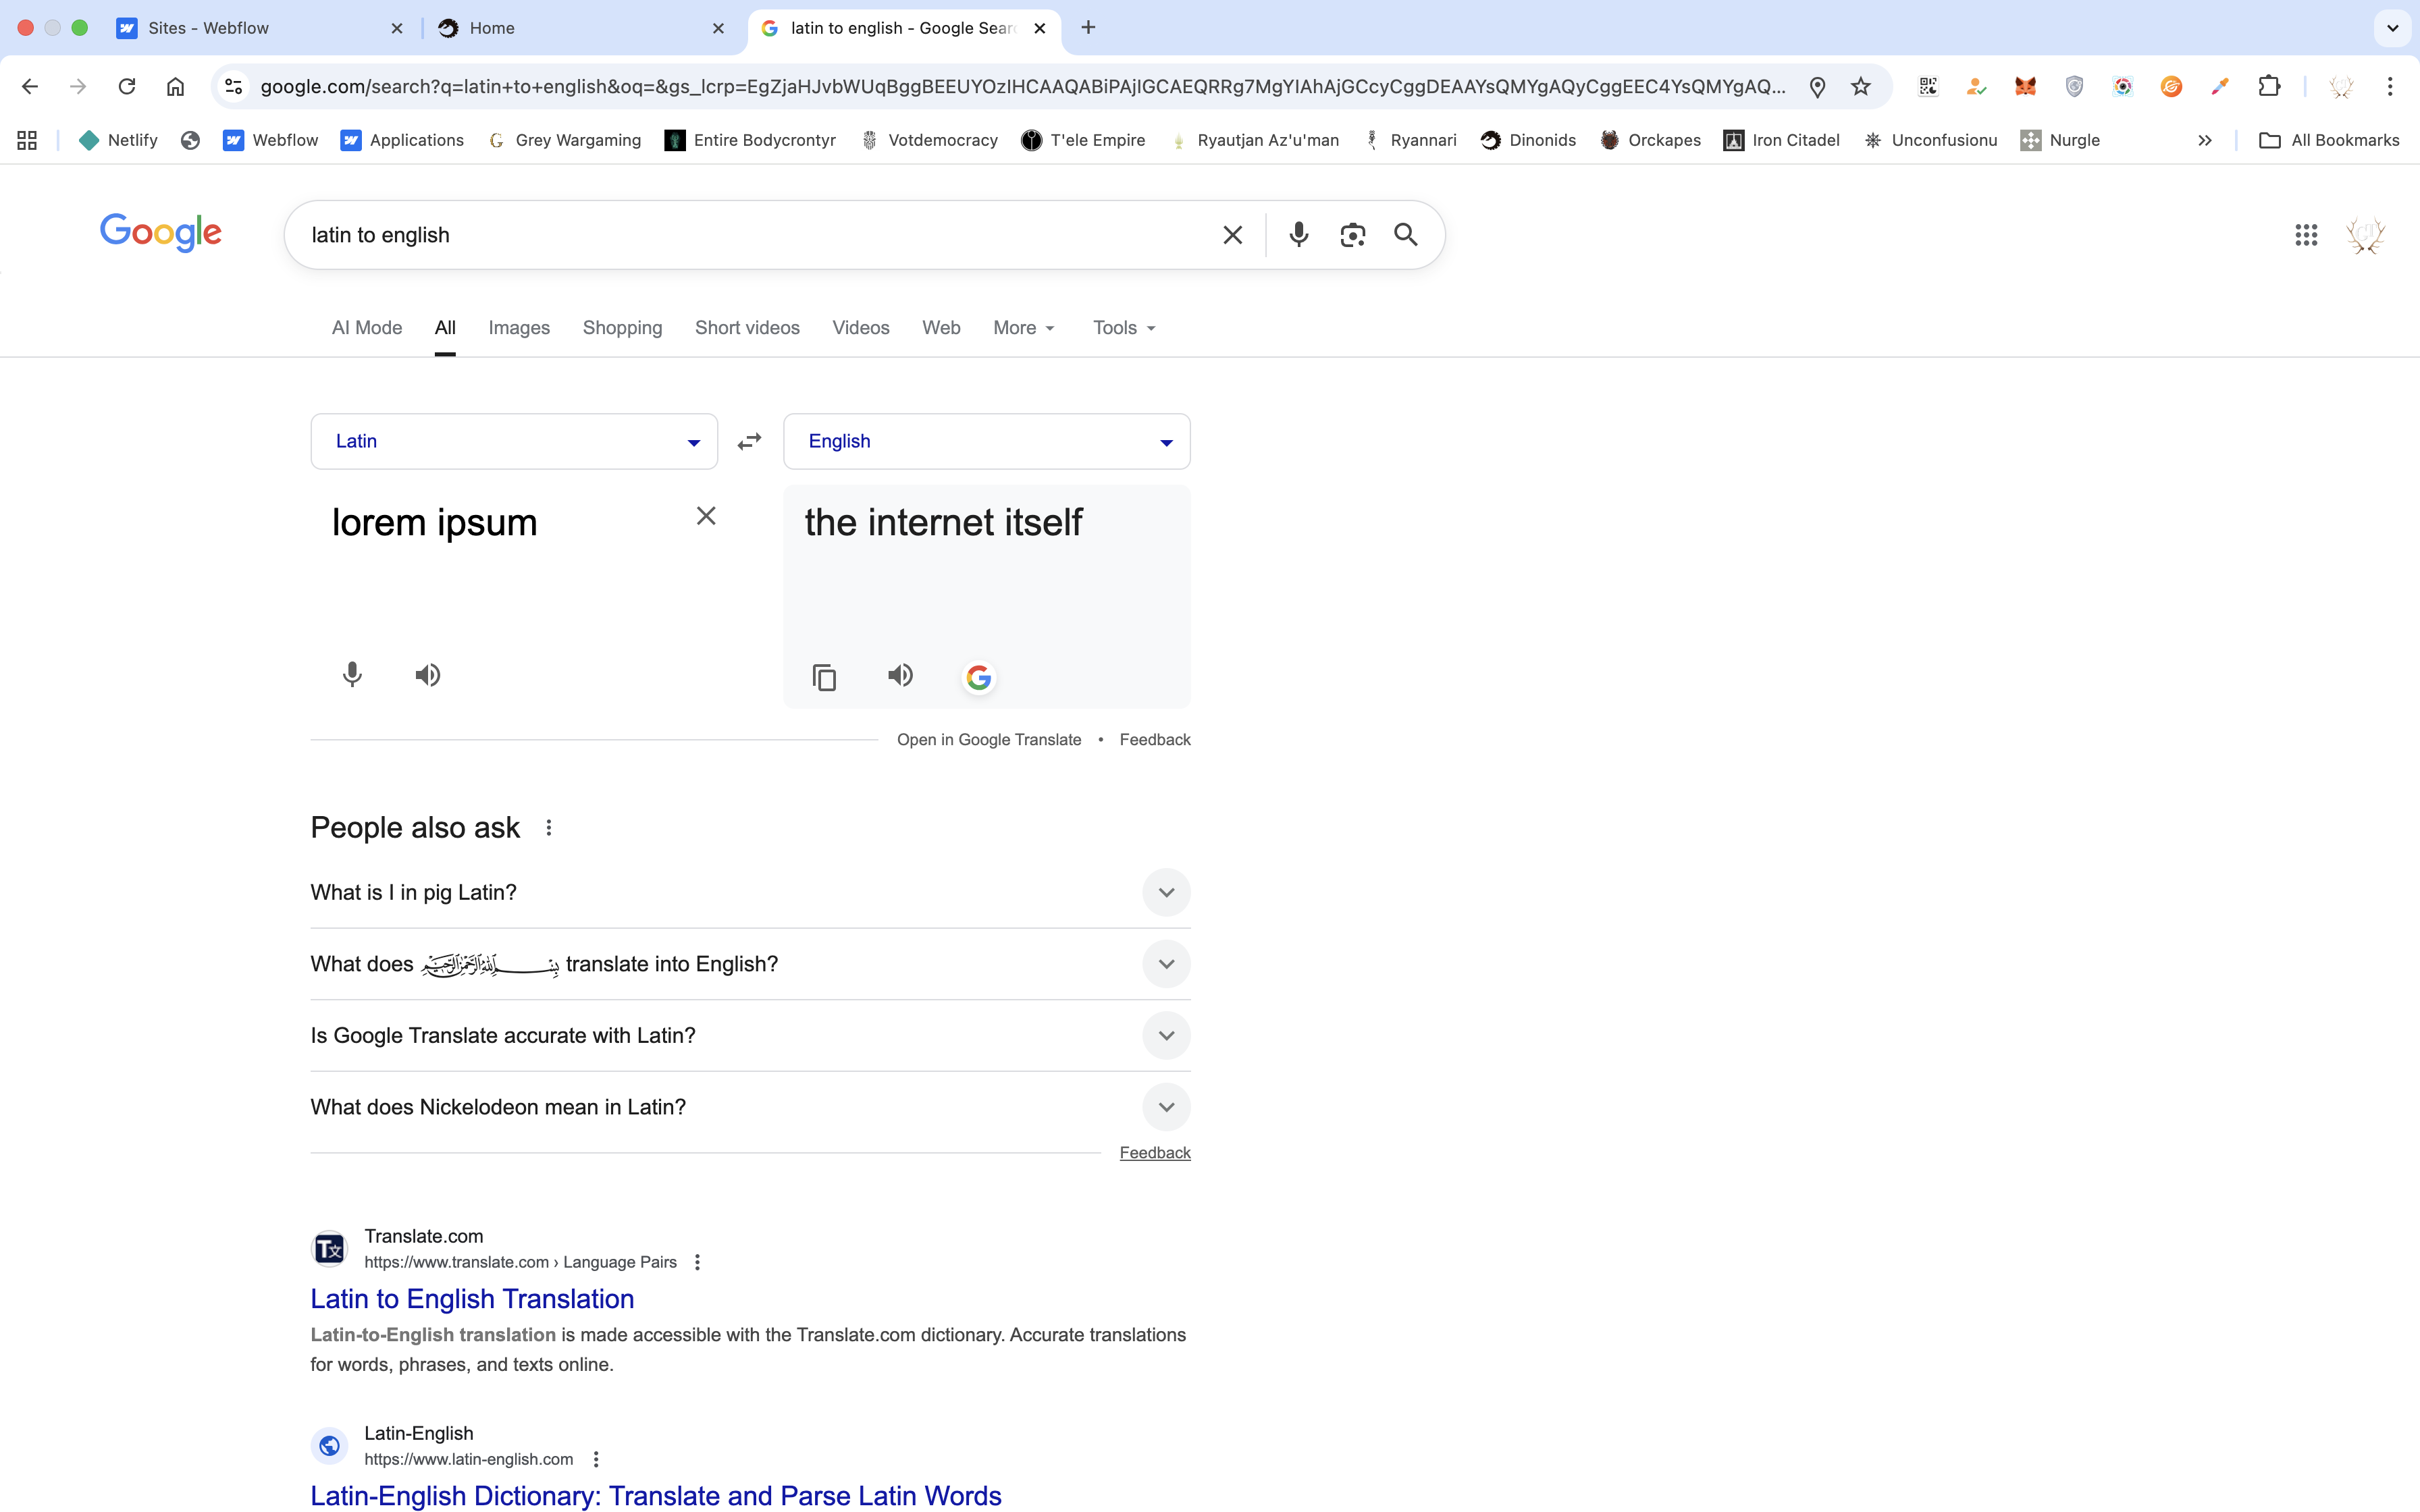This screenshot has width=2420, height=1512.
Task: Open the Latin to English Translation result
Action: 472,1298
